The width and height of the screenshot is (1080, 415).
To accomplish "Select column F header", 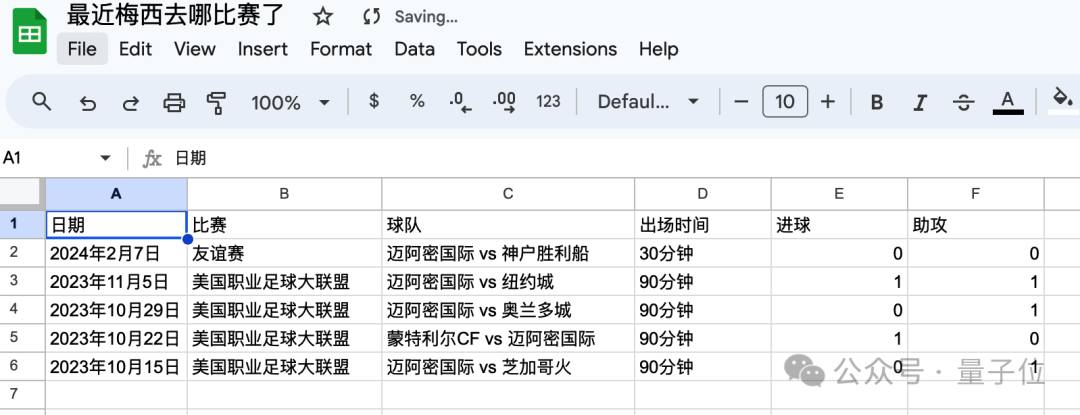I will [x=976, y=194].
